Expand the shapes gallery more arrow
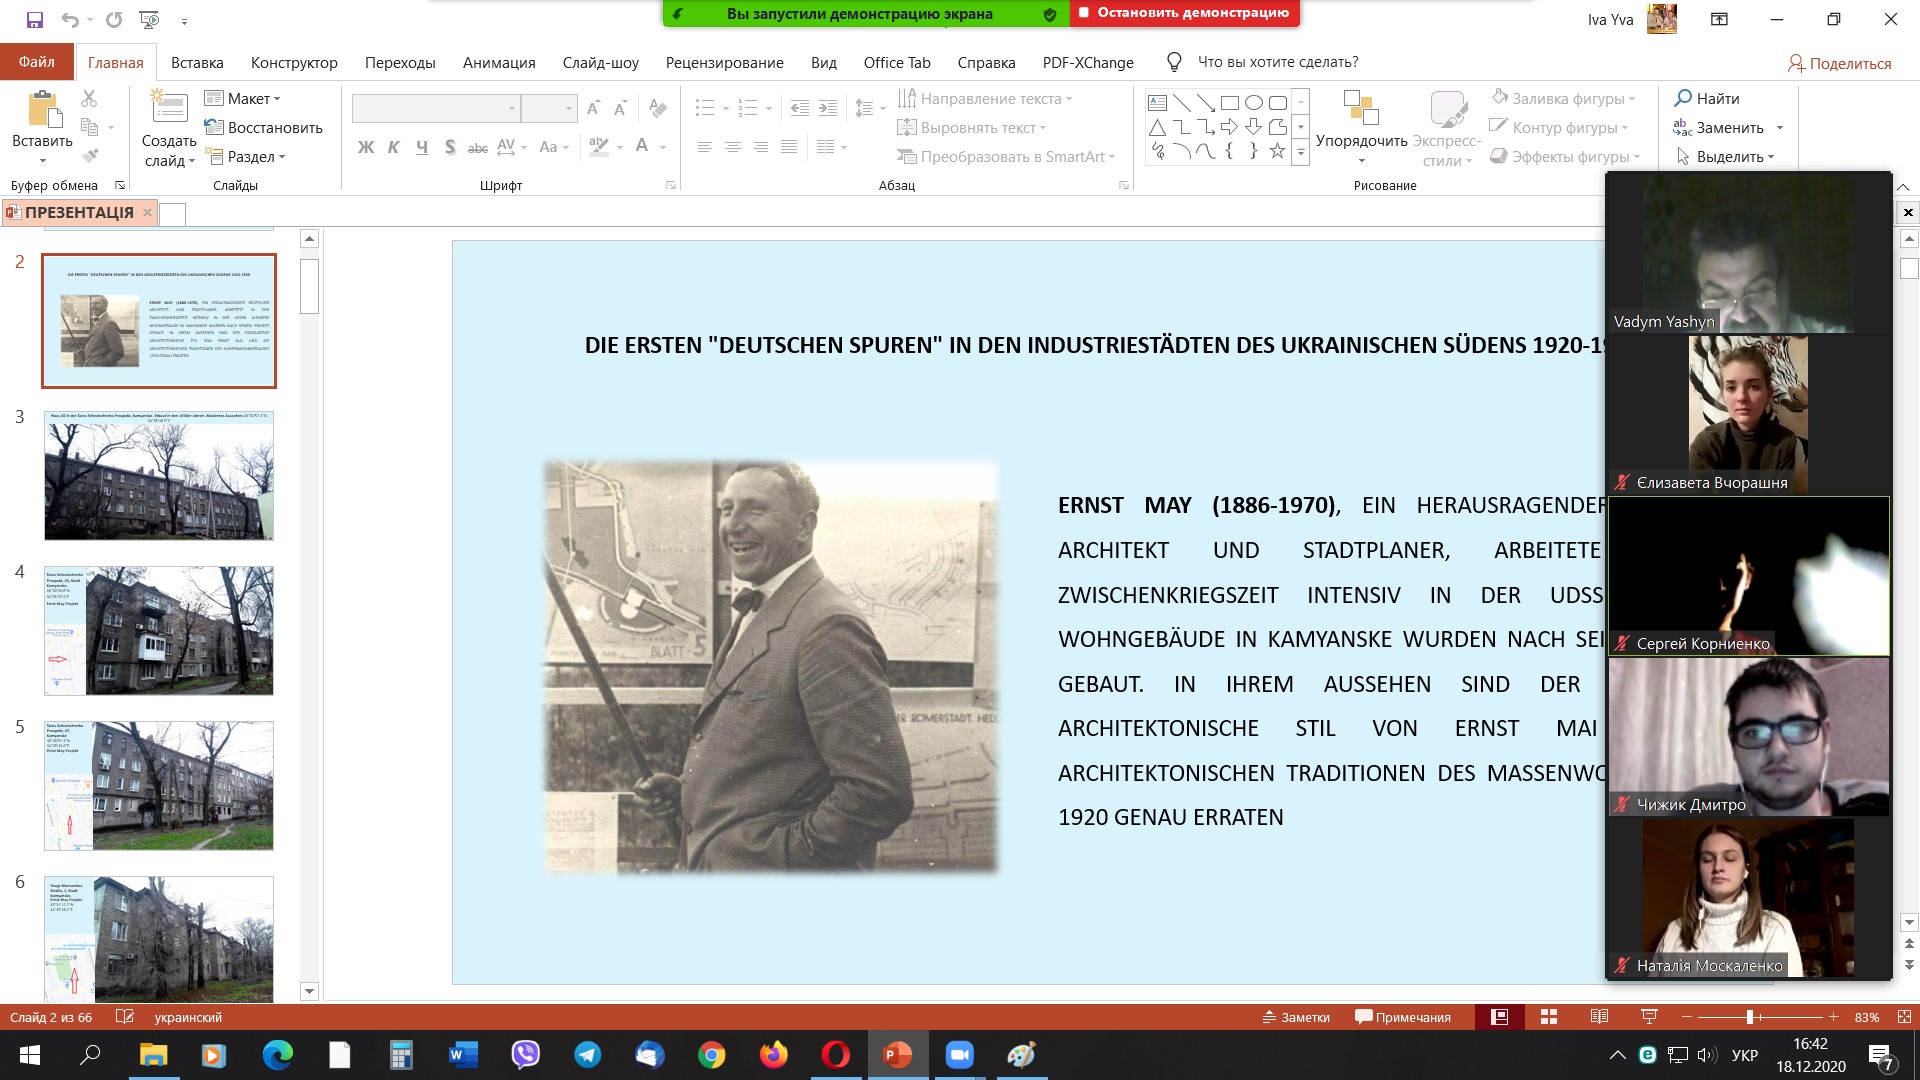1920x1080 pixels. [x=1301, y=153]
